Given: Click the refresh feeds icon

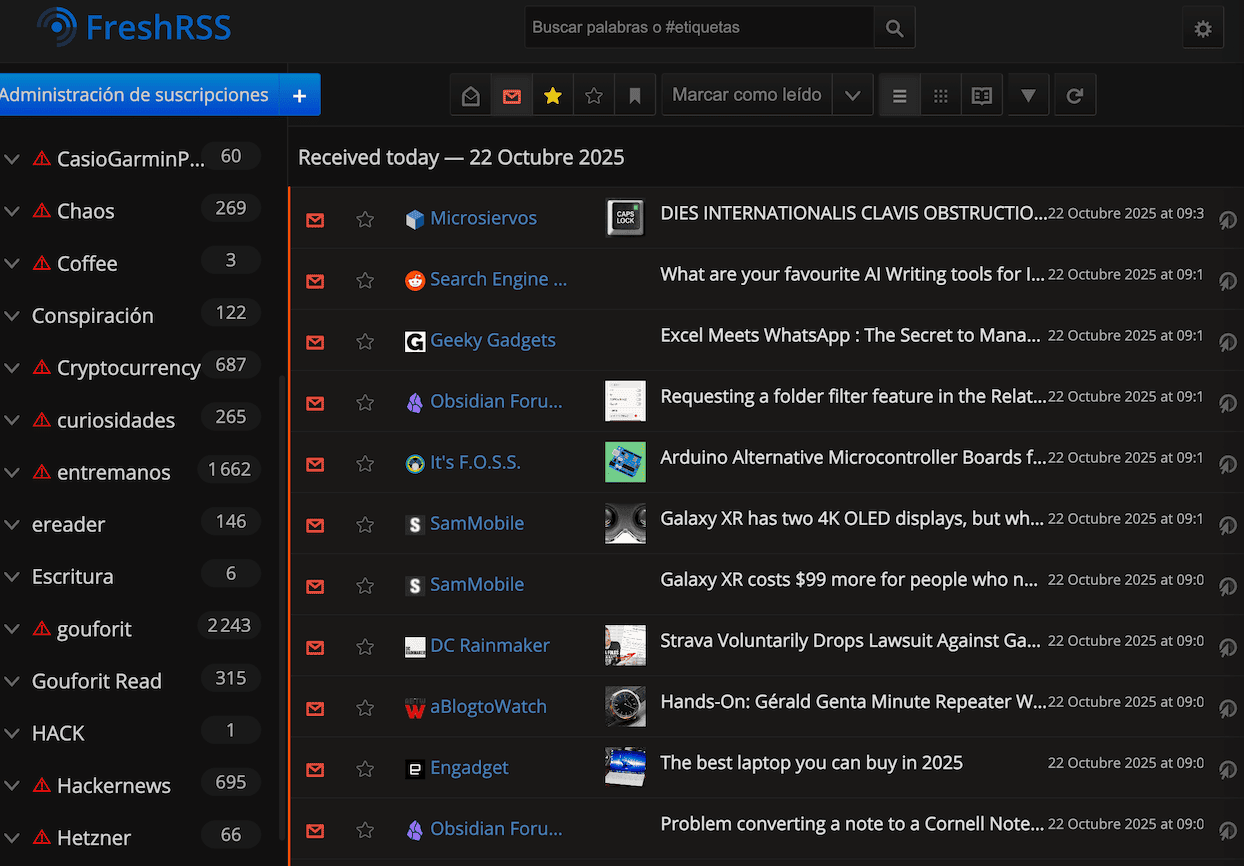Looking at the screenshot, I should pyautogui.click(x=1075, y=96).
